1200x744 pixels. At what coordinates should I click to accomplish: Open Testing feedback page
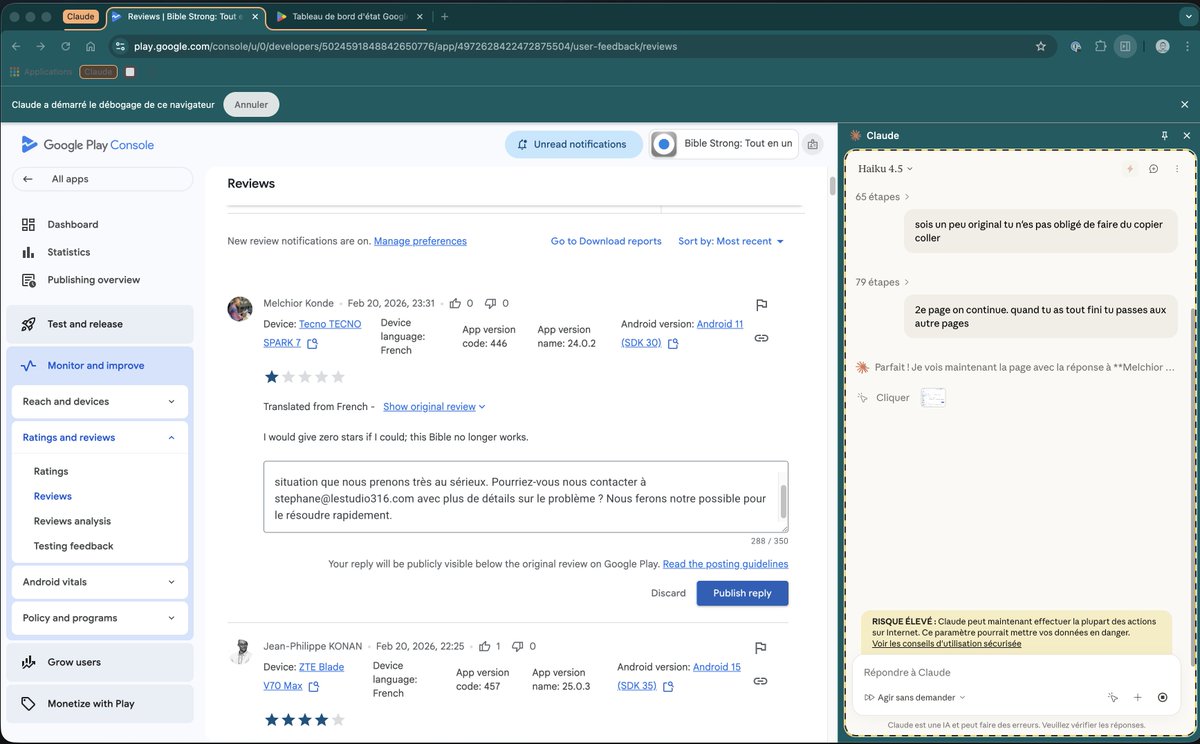point(73,546)
